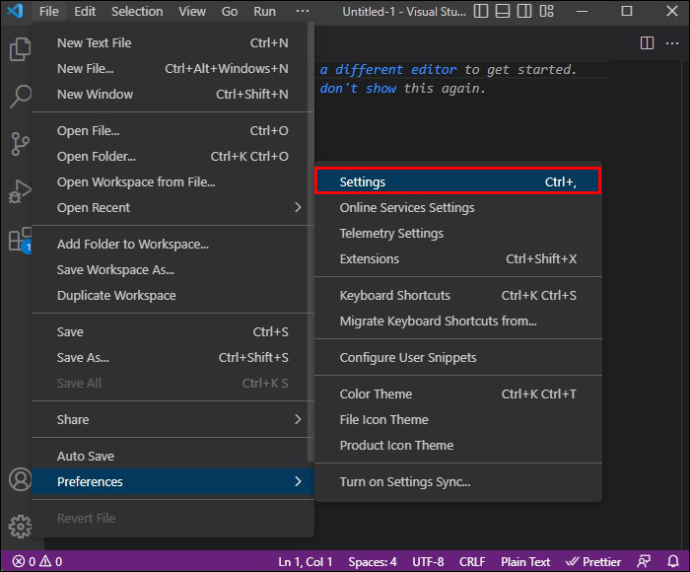Image resolution: width=690 pixels, height=572 pixels.
Task: Choose File Icon Theme
Action: (458, 419)
